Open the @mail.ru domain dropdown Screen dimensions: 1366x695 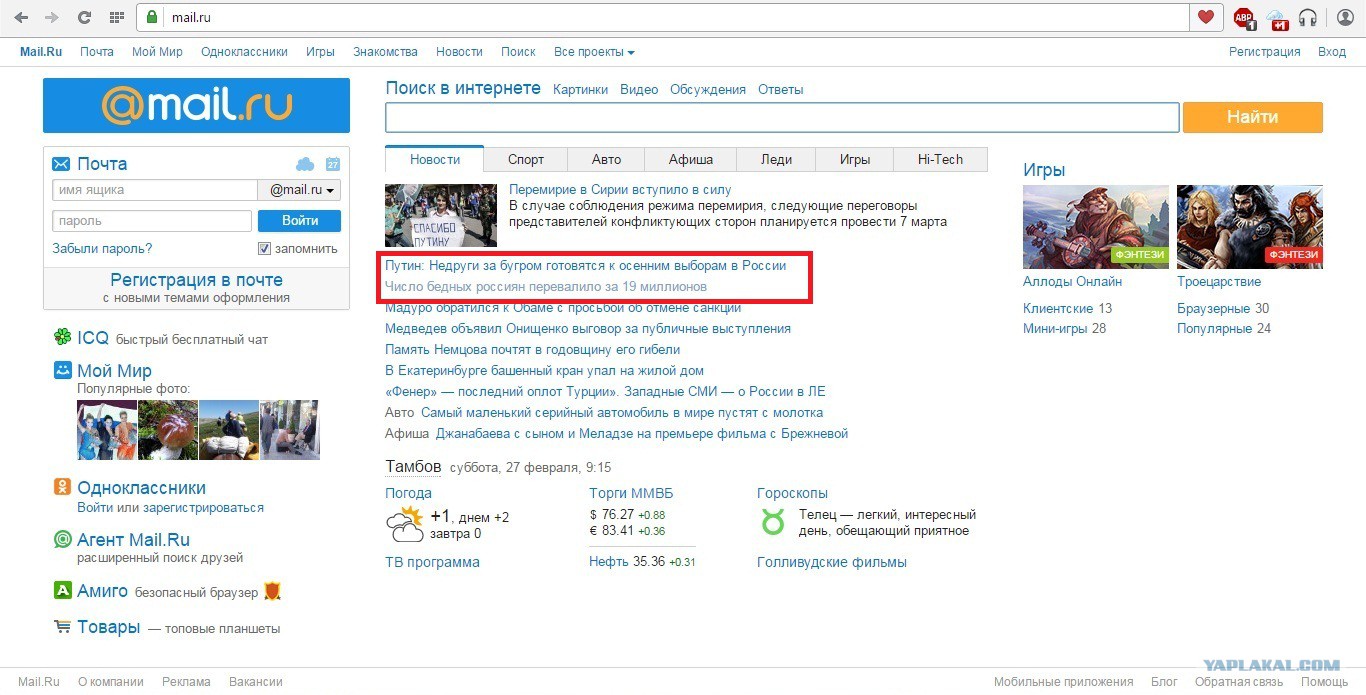tap(300, 190)
